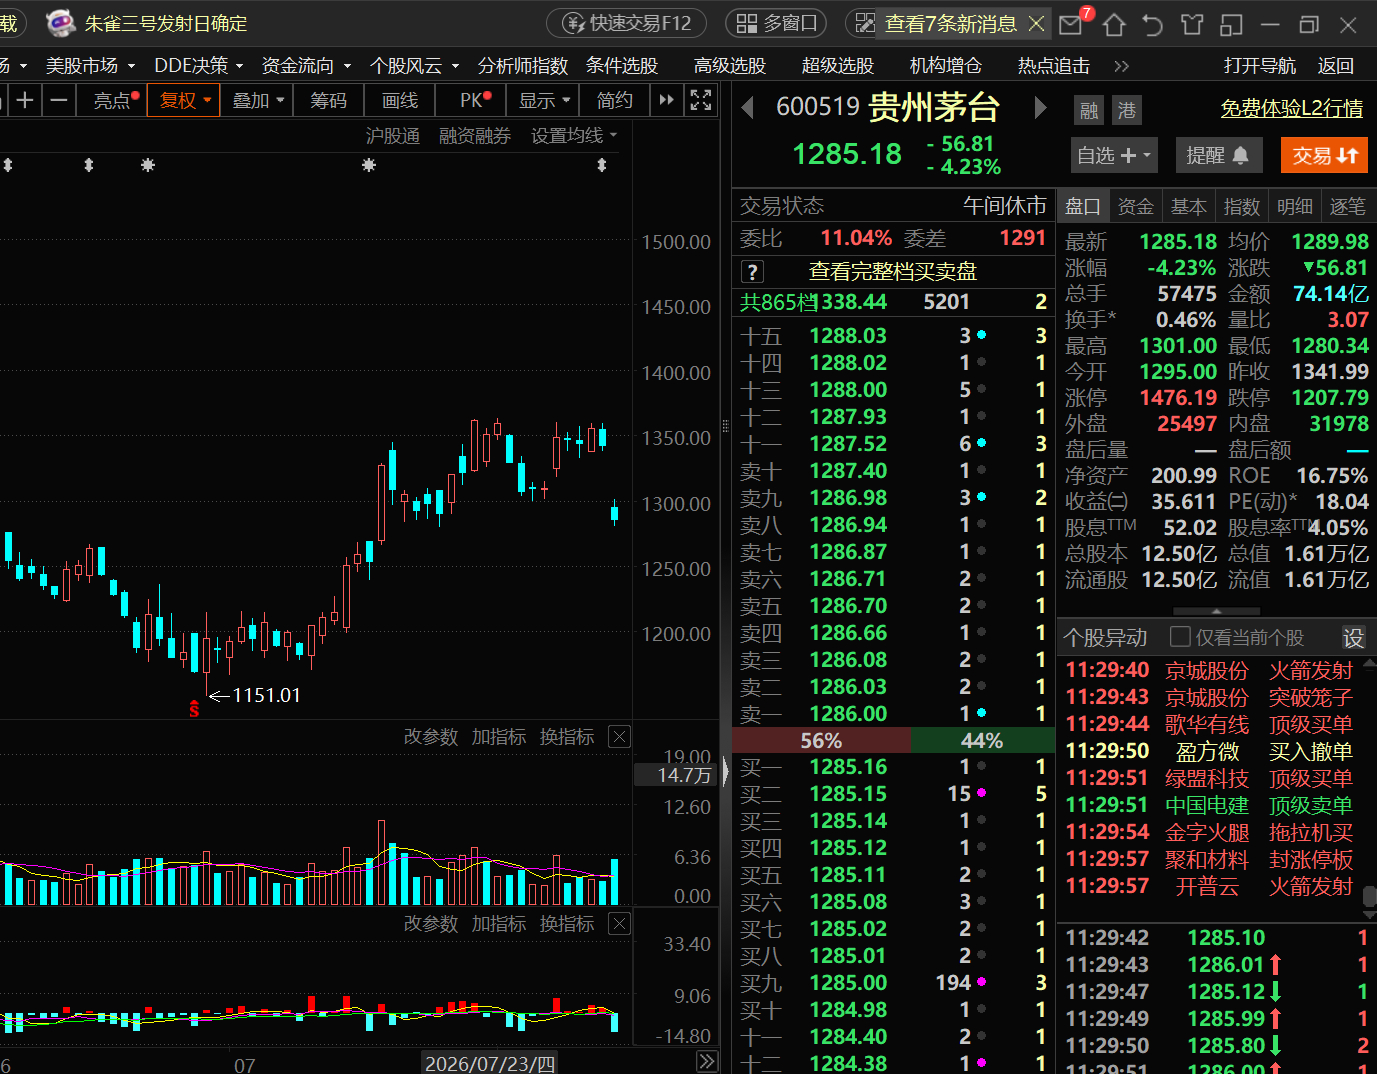The image size is (1377, 1074).
Task: Click the mini-window icon beside the shirt icon
Action: pyautogui.click(x=1231, y=24)
